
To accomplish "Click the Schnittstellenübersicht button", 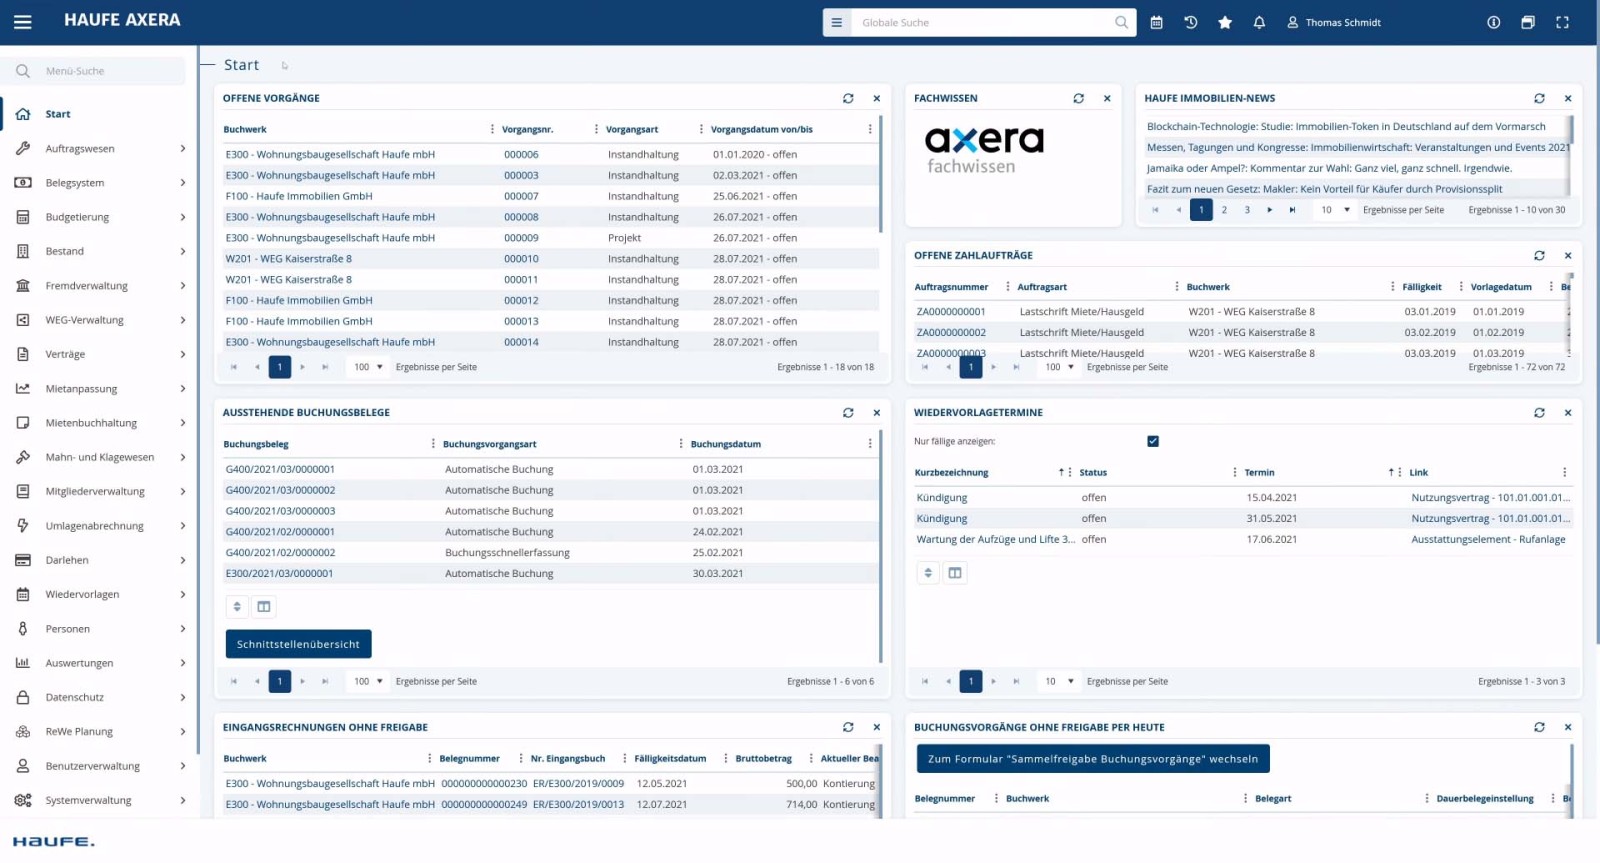I will 298,644.
